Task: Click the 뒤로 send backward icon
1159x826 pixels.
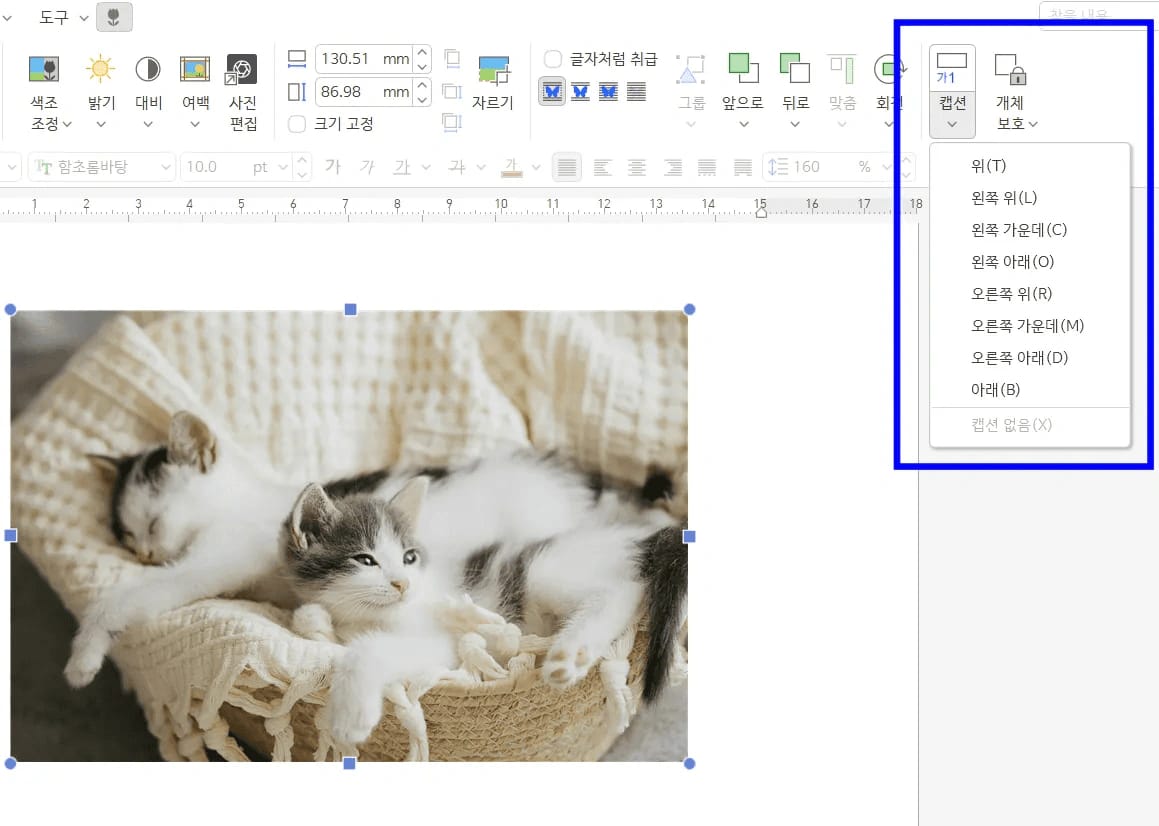Action: coord(794,69)
